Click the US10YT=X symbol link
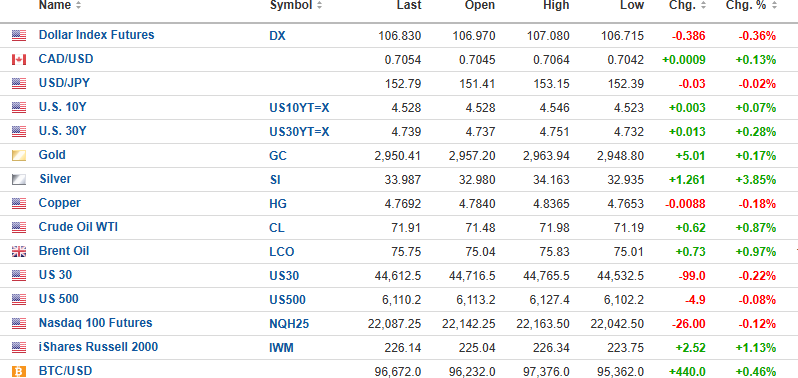Viewport: 798px width, 378px height. [299, 108]
